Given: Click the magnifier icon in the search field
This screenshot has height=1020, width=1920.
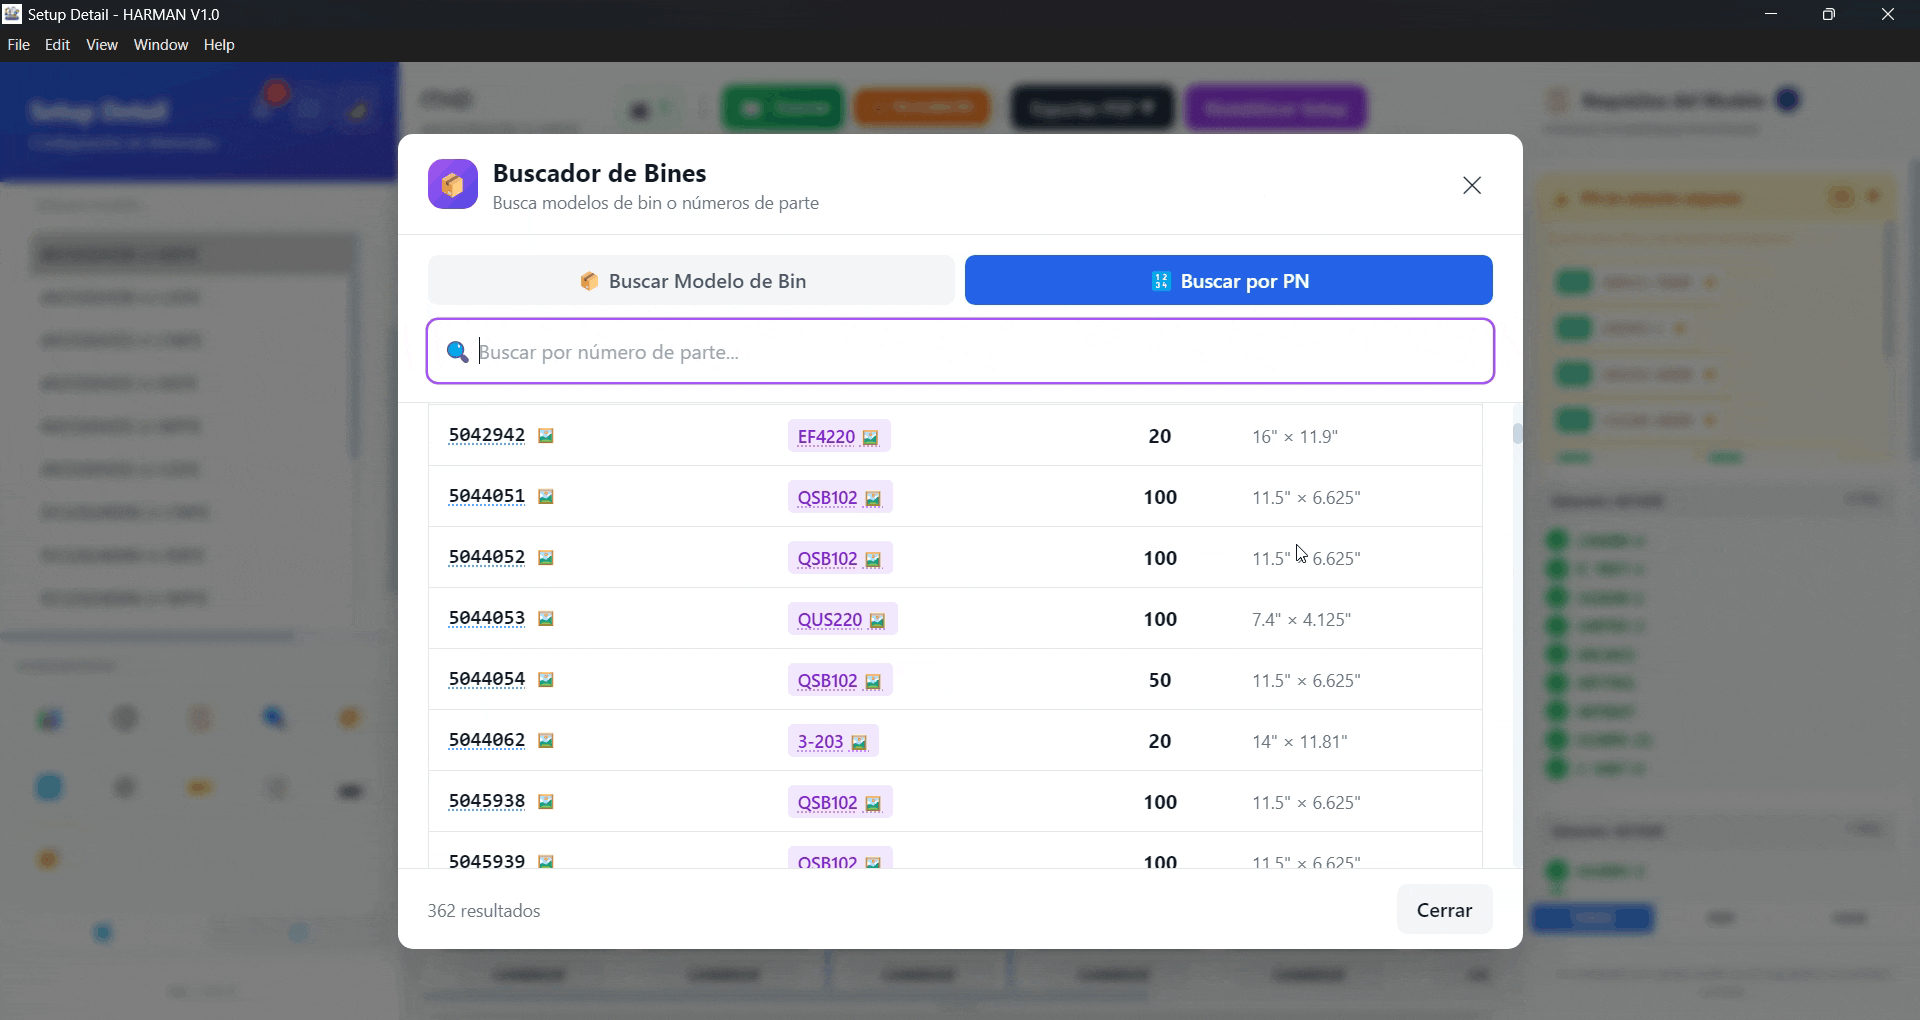Looking at the screenshot, I should (457, 351).
